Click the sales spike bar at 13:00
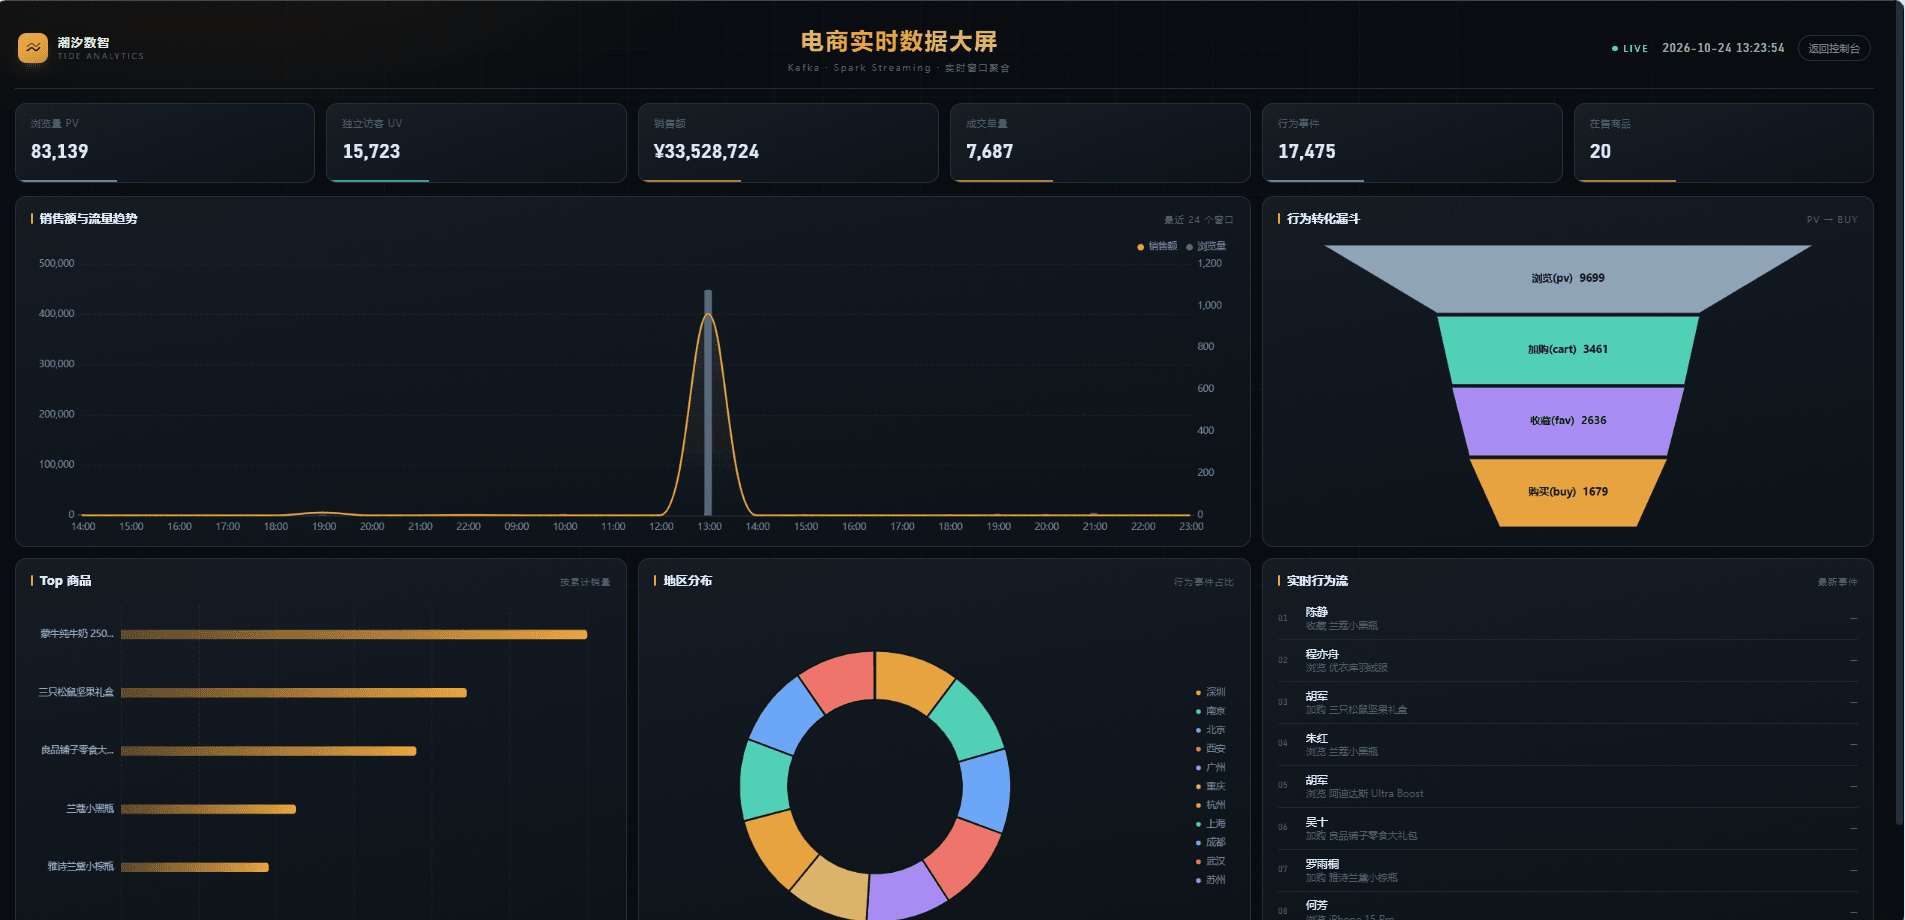1905x920 pixels. 708,402
